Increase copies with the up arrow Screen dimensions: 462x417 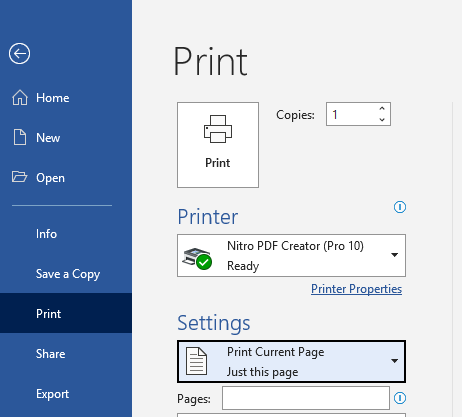[x=382, y=109]
